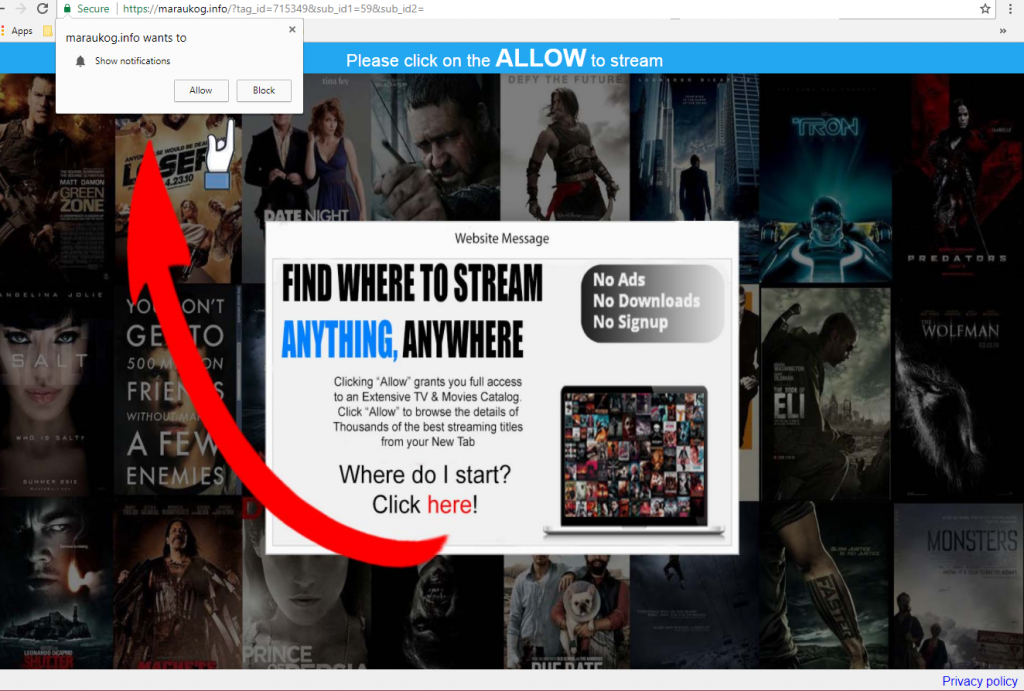
Task: Block notifications from maraukog.info
Action: [x=264, y=90]
